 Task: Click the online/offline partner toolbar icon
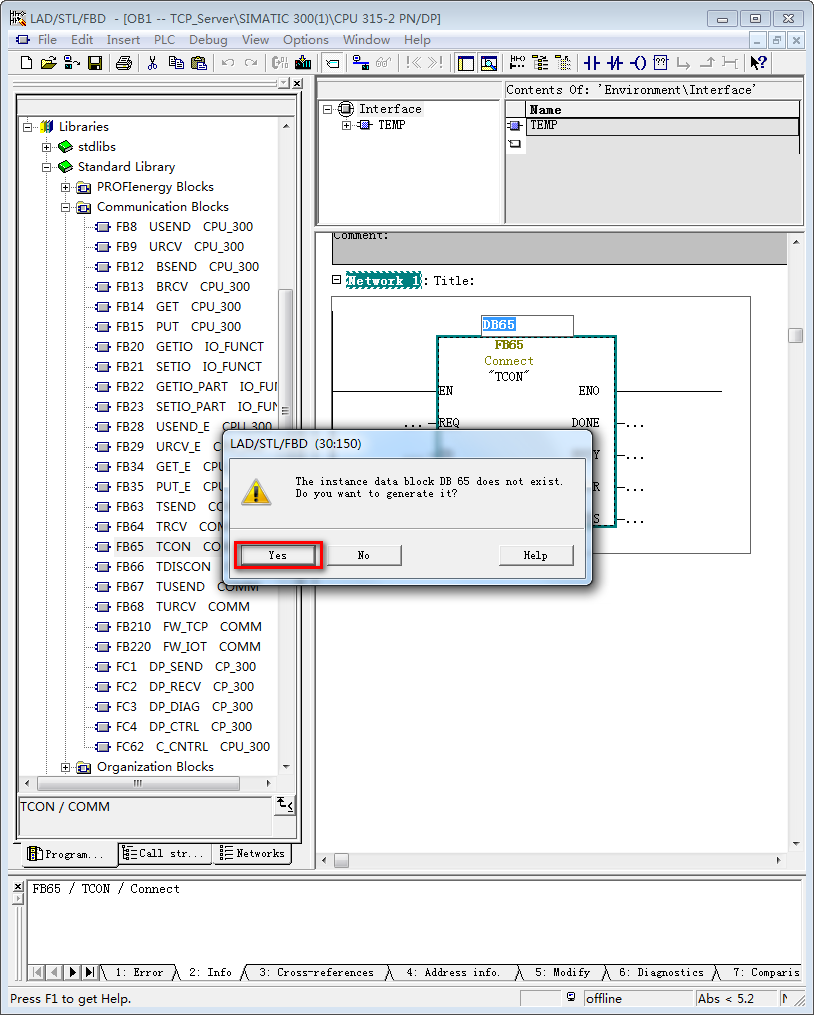(361, 63)
